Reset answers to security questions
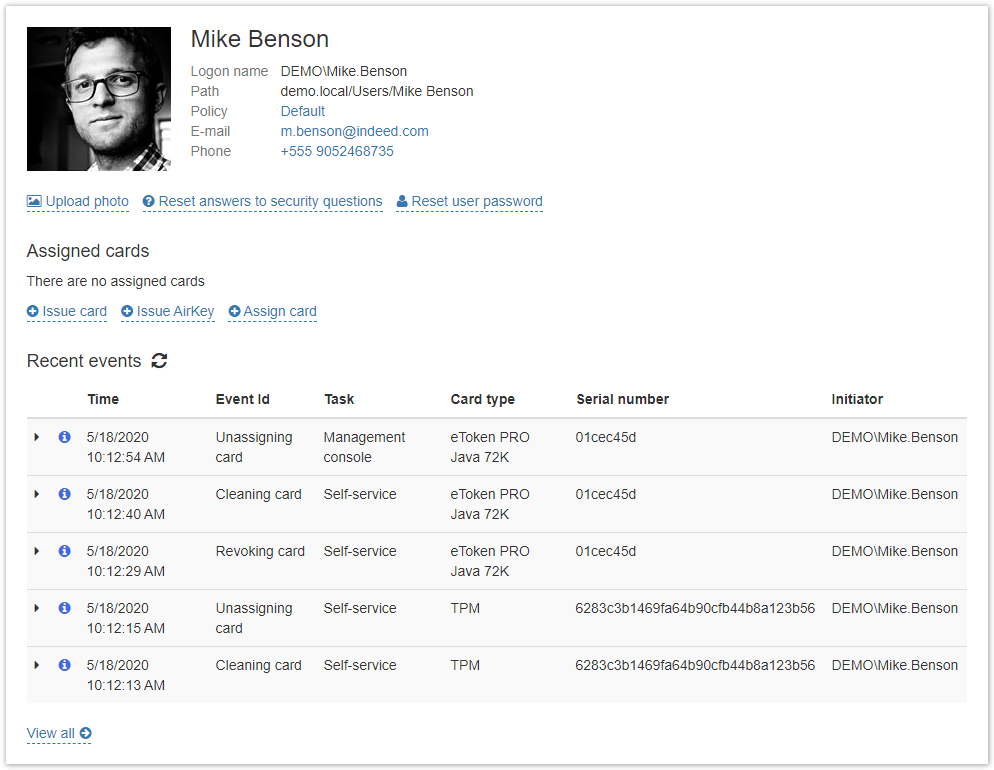This screenshot has height=770, width=994. [262, 202]
